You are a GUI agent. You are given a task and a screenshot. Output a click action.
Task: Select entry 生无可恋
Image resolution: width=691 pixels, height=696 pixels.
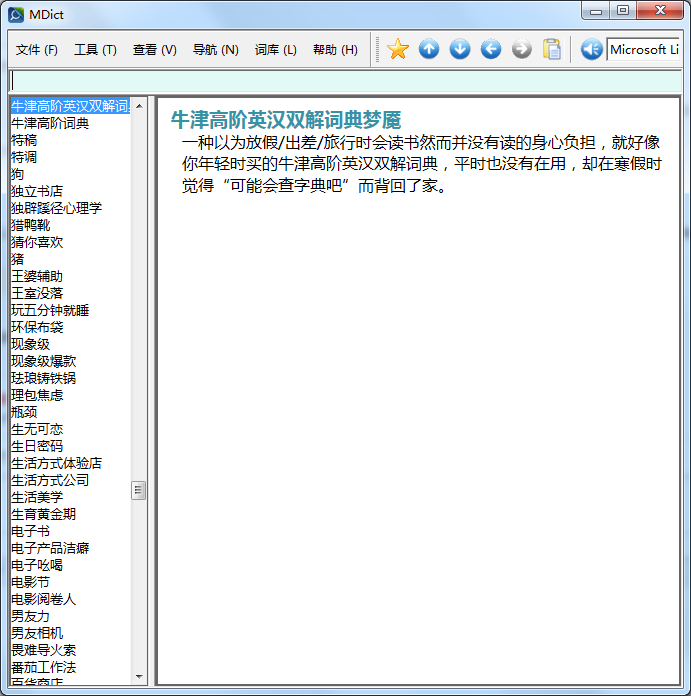37,429
